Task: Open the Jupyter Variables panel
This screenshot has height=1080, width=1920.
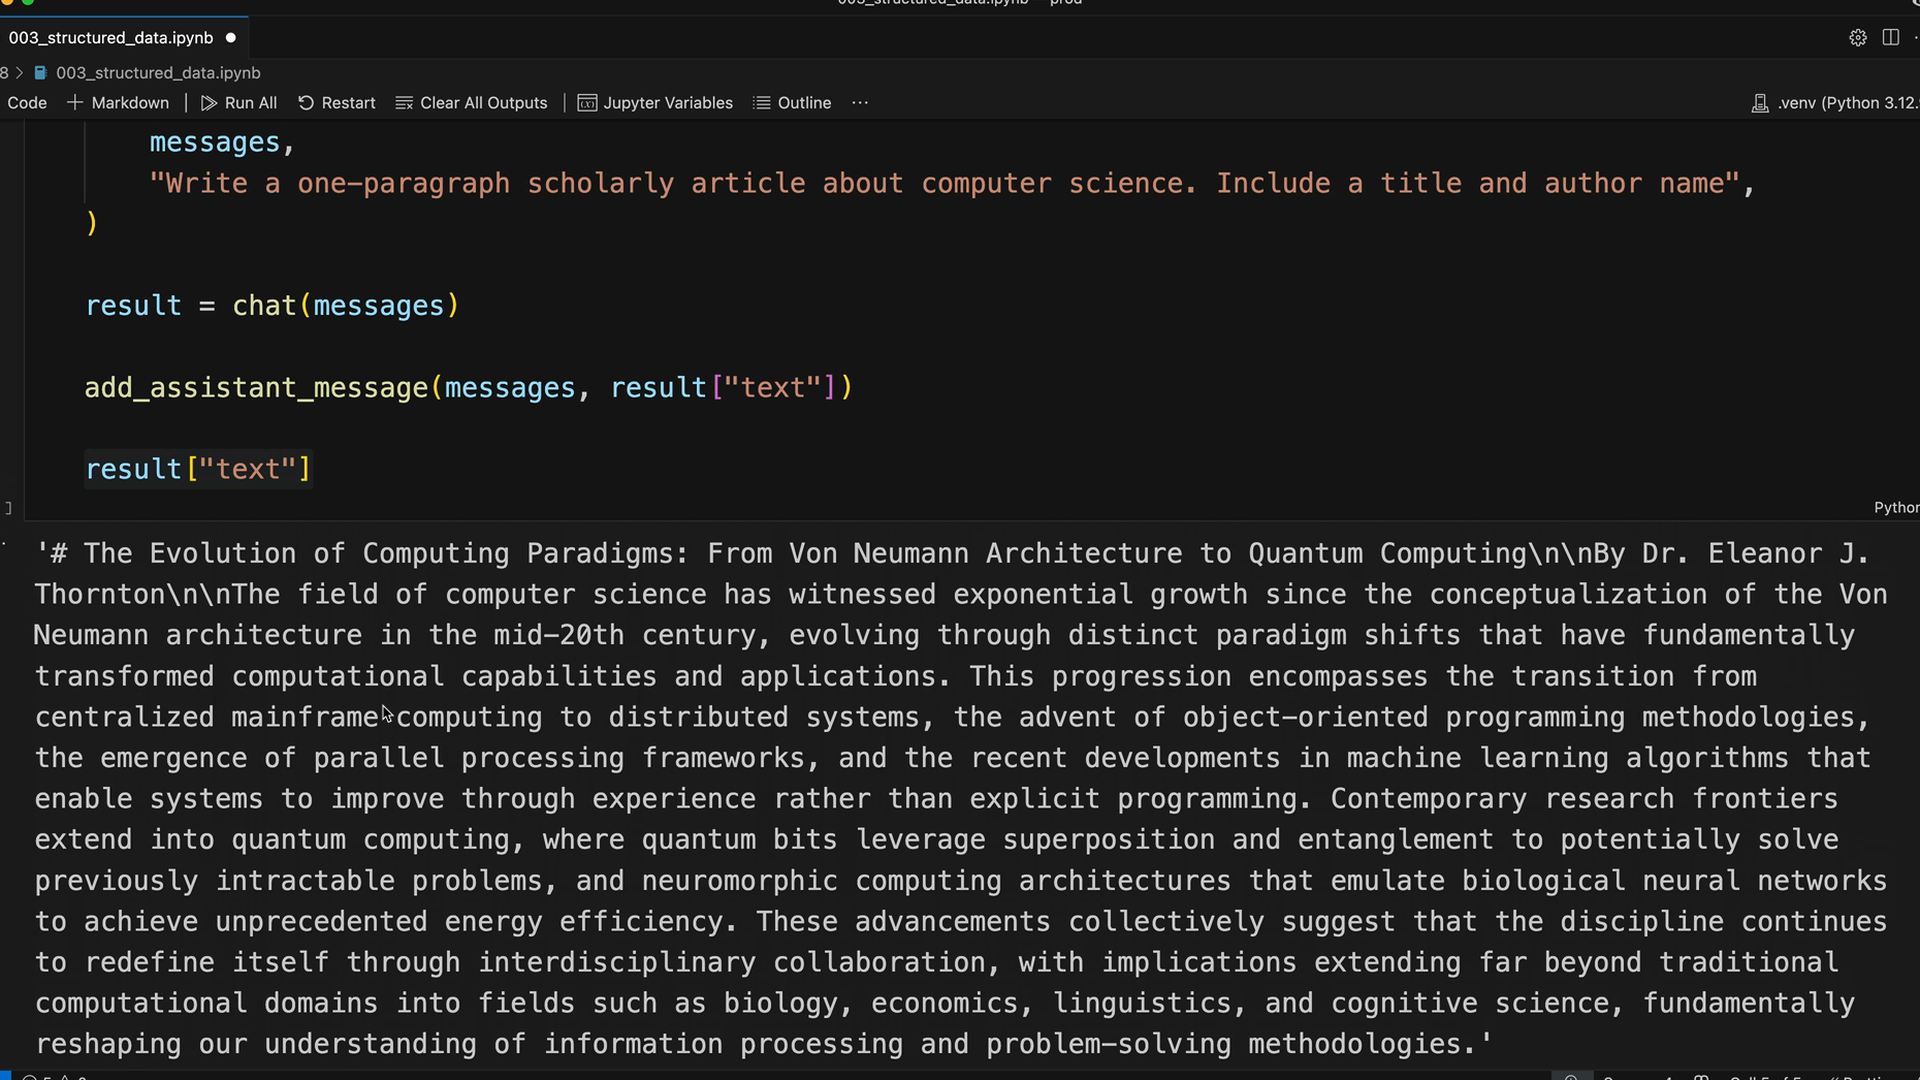Action: [x=656, y=103]
